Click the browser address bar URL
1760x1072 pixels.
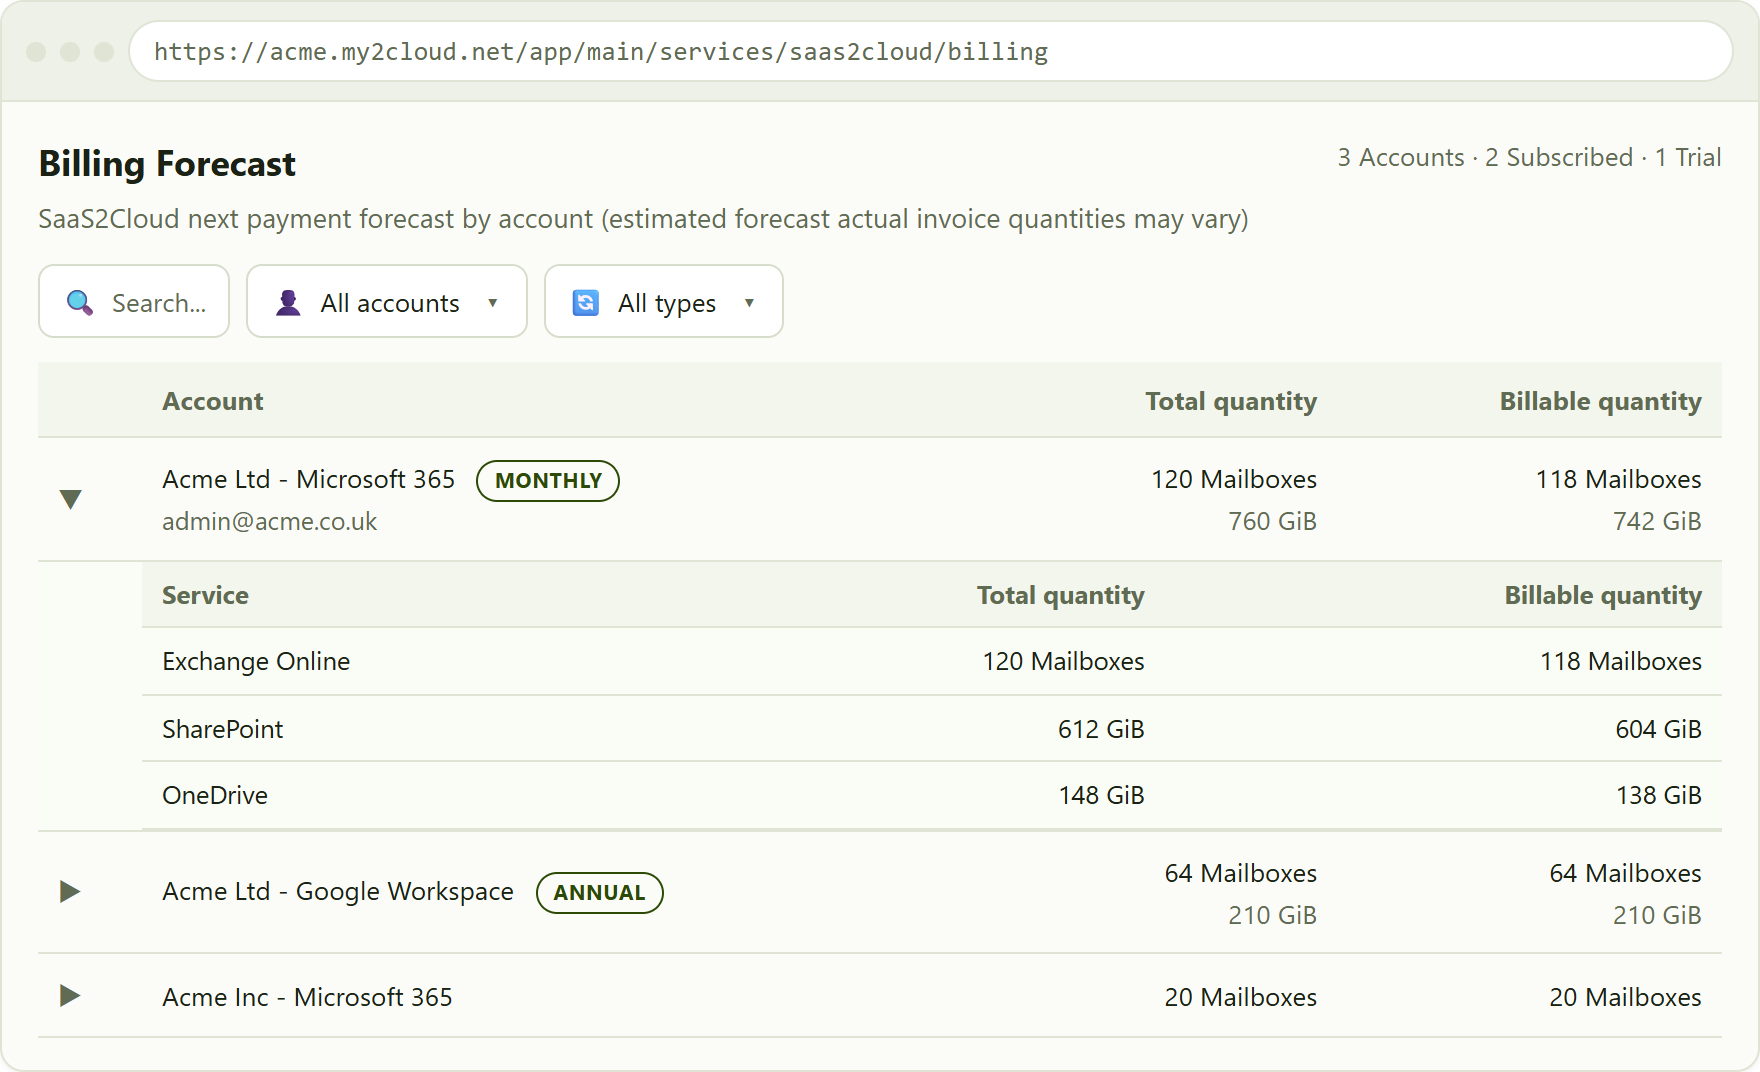(601, 52)
